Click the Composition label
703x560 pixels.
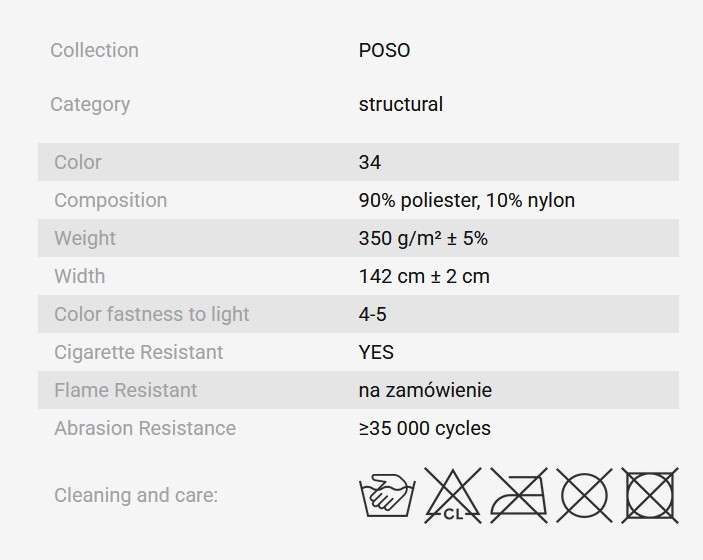(x=111, y=200)
